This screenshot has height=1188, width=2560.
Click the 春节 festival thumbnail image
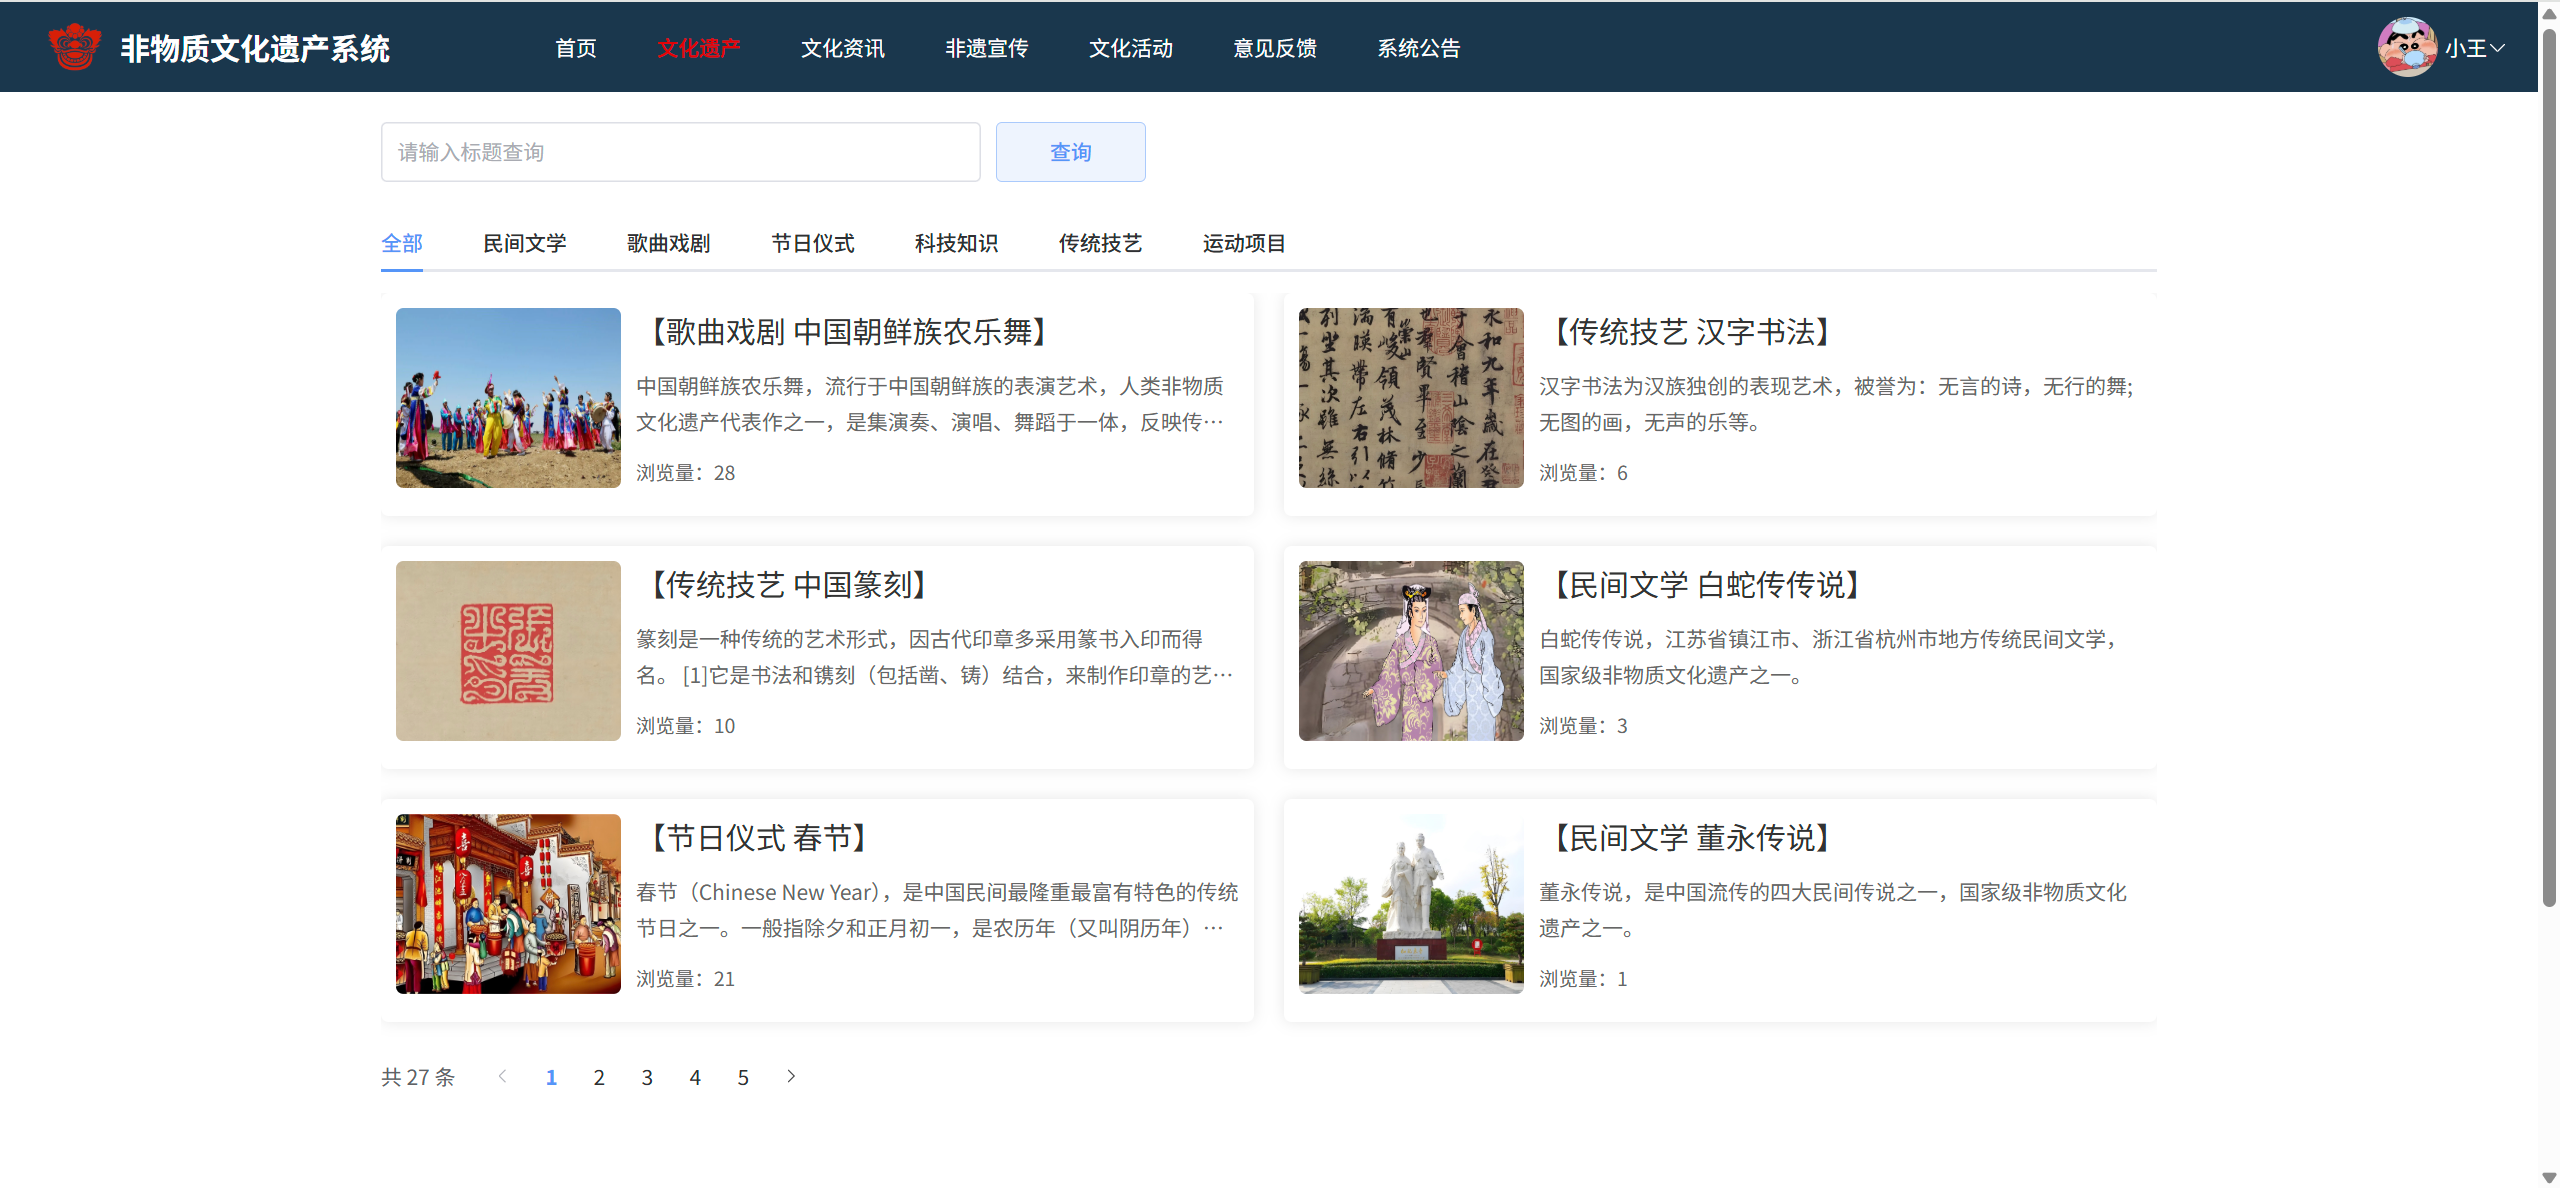click(x=508, y=904)
